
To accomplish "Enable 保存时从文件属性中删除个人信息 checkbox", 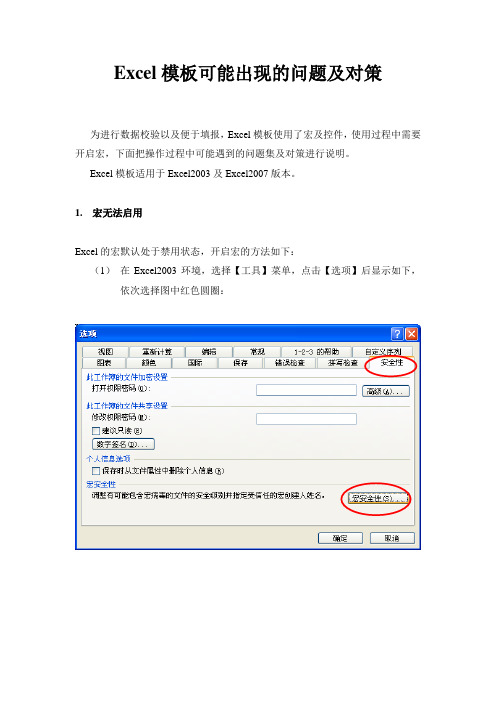I will coord(95,471).
